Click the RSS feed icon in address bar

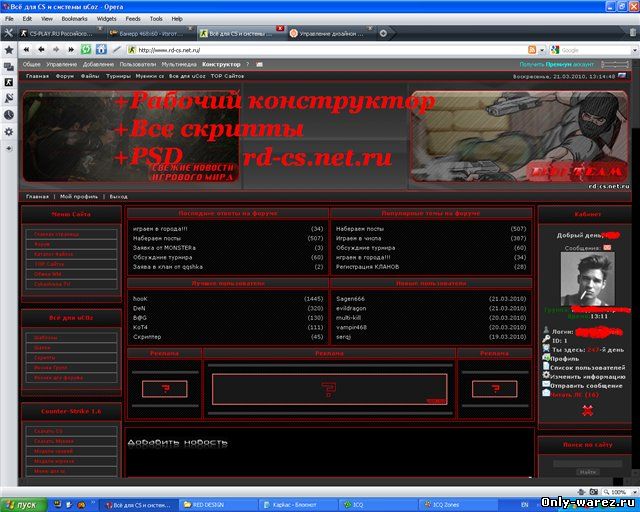coord(530,49)
